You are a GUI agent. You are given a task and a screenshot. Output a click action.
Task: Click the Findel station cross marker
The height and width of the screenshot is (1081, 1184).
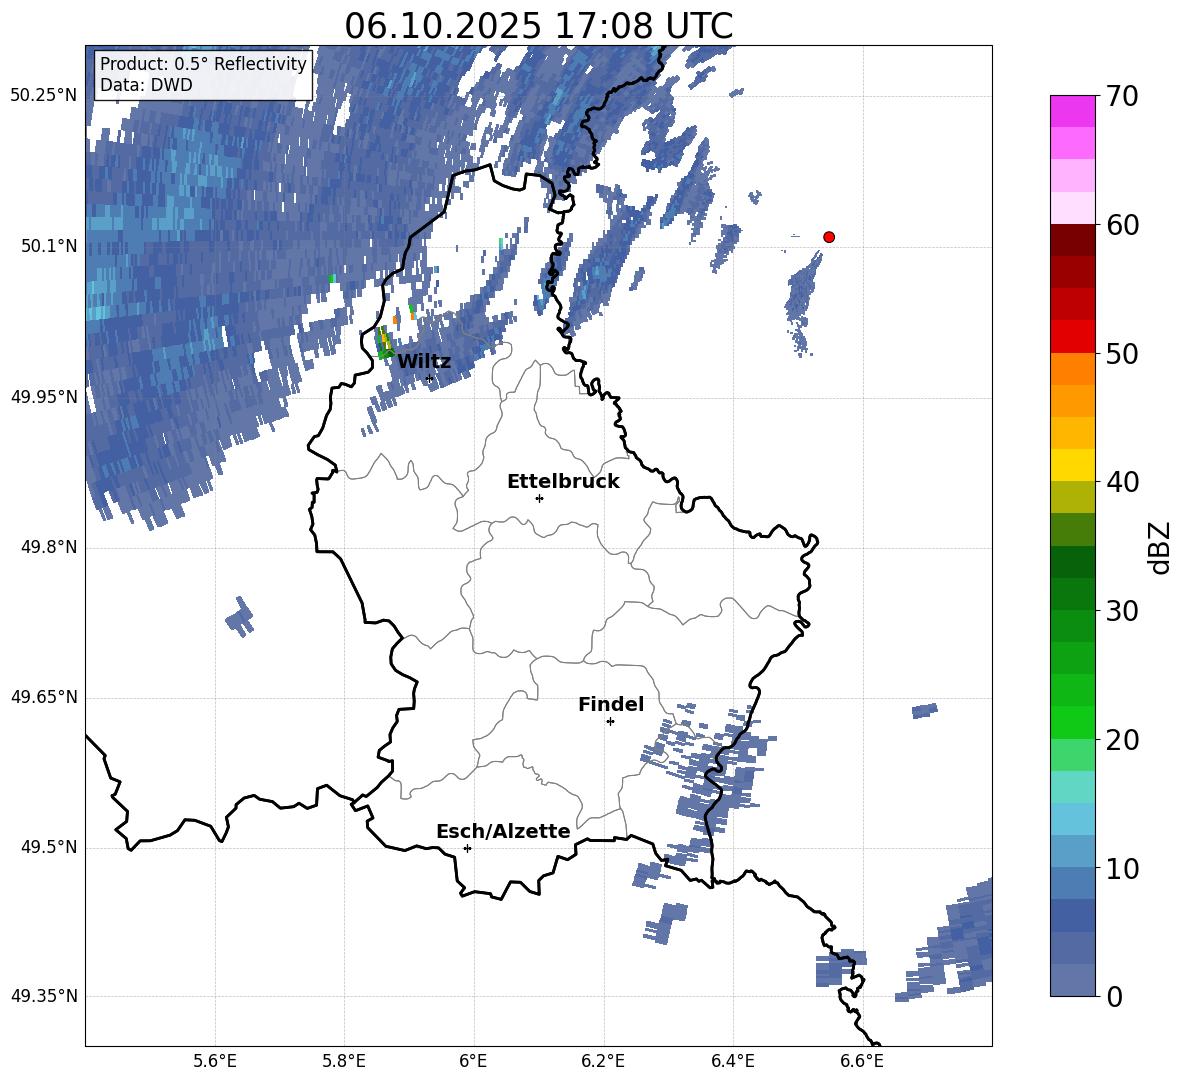(x=610, y=722)
